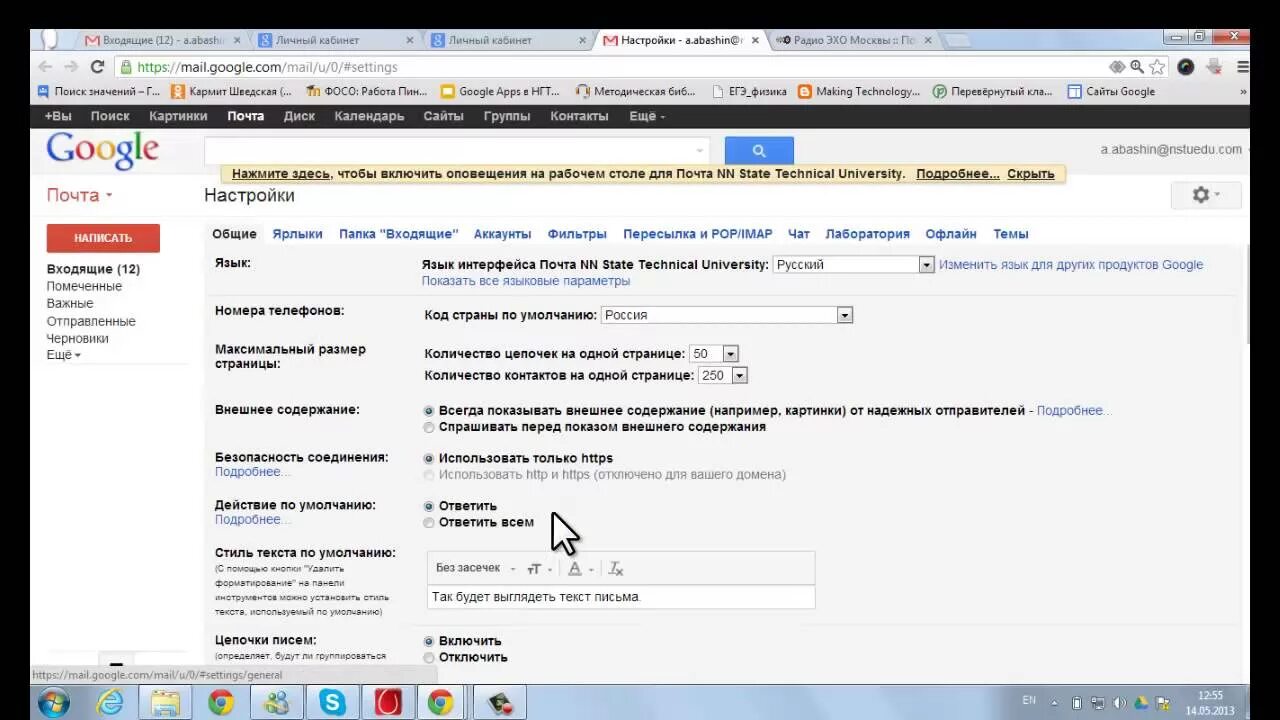Open the Making Technology Blogger bookmark
Image resolution: width=1280 pixels, height=720 pixels.
coord(859,91)
